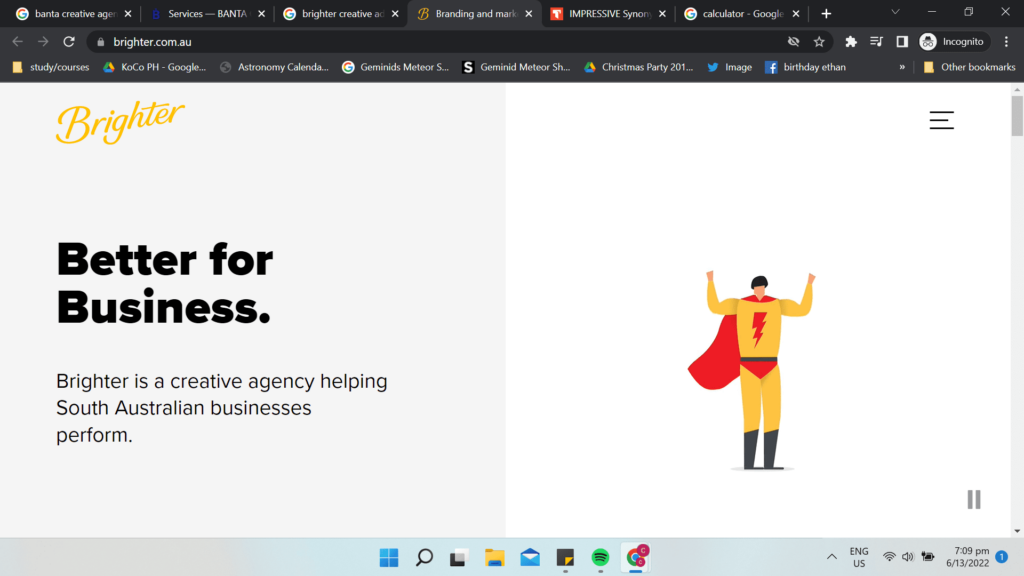Viewport: 1024px width, 576px height.
Task: Open Spotify from taskbar
Action: click(600, 557)
